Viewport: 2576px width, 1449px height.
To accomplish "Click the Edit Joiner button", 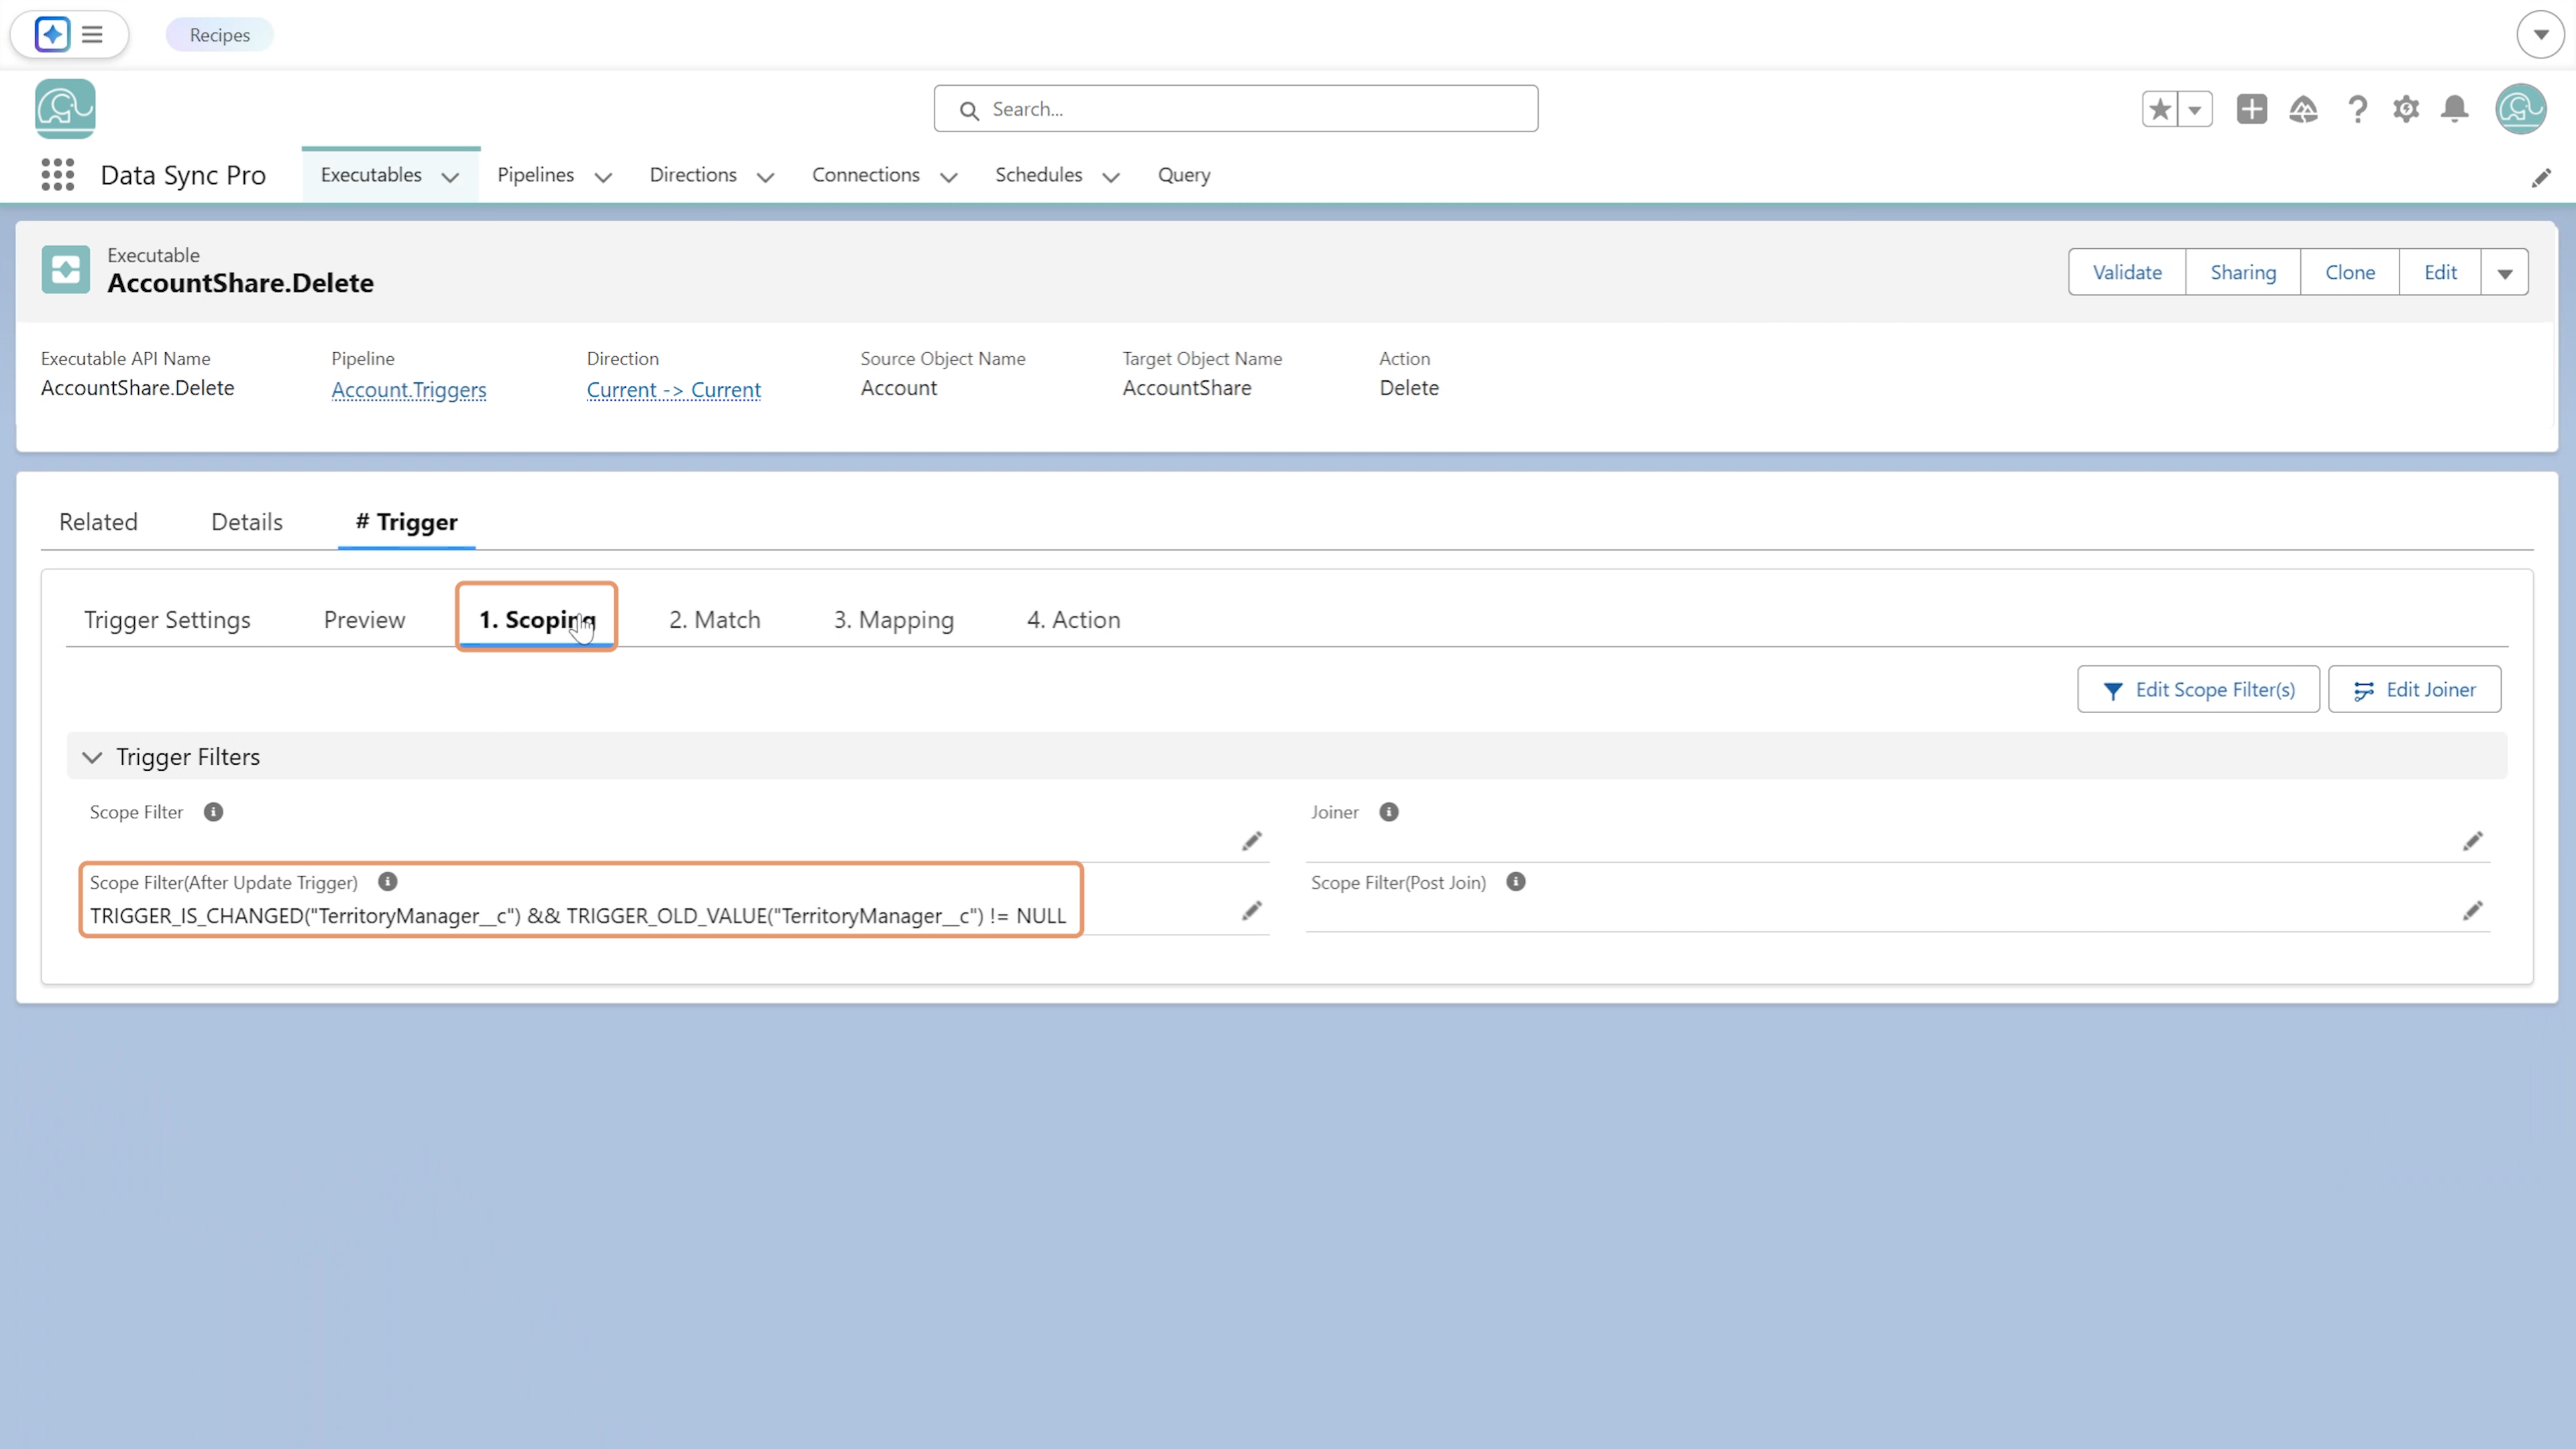I will pos(2415,690).
